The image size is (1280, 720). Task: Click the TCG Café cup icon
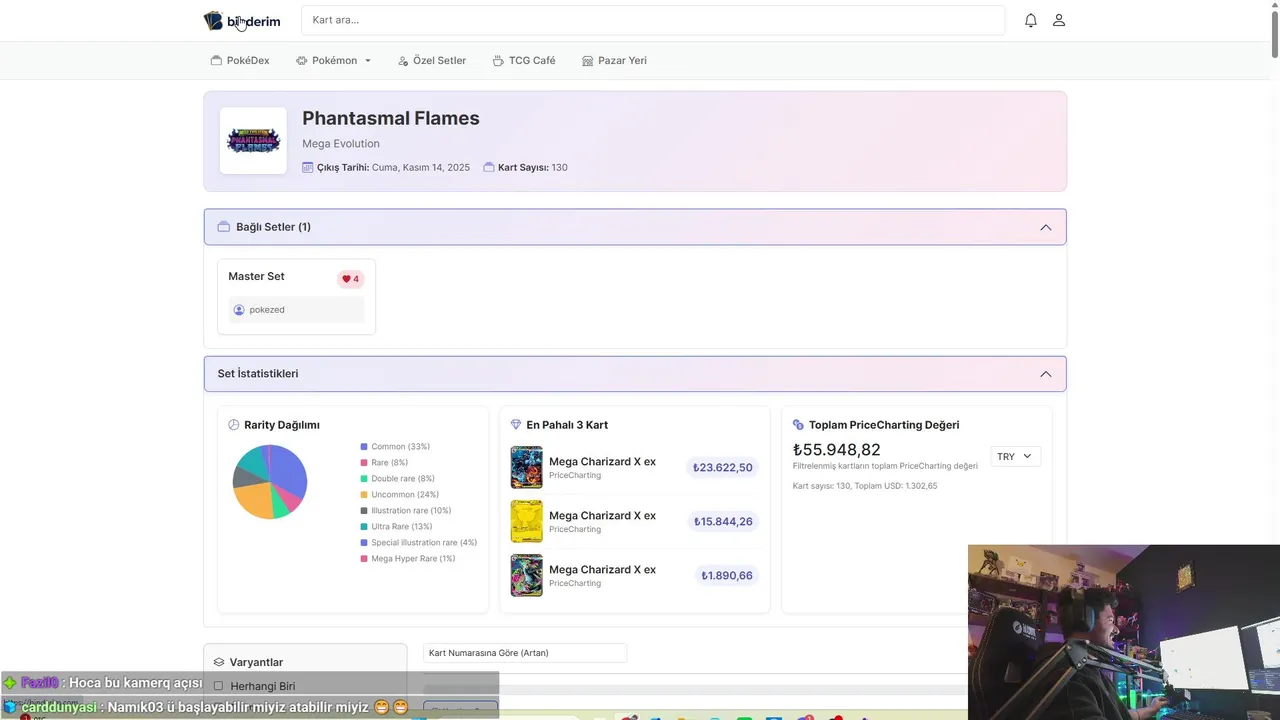tap(498, 60)
